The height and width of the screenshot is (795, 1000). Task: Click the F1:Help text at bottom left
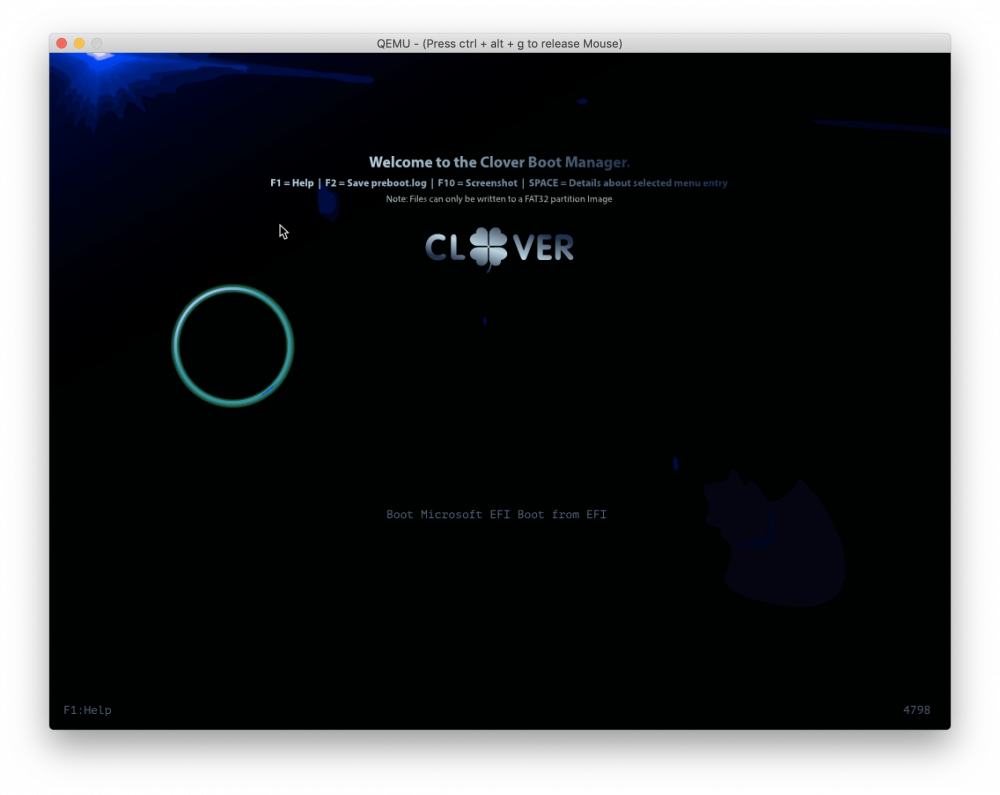pos(87,710)
